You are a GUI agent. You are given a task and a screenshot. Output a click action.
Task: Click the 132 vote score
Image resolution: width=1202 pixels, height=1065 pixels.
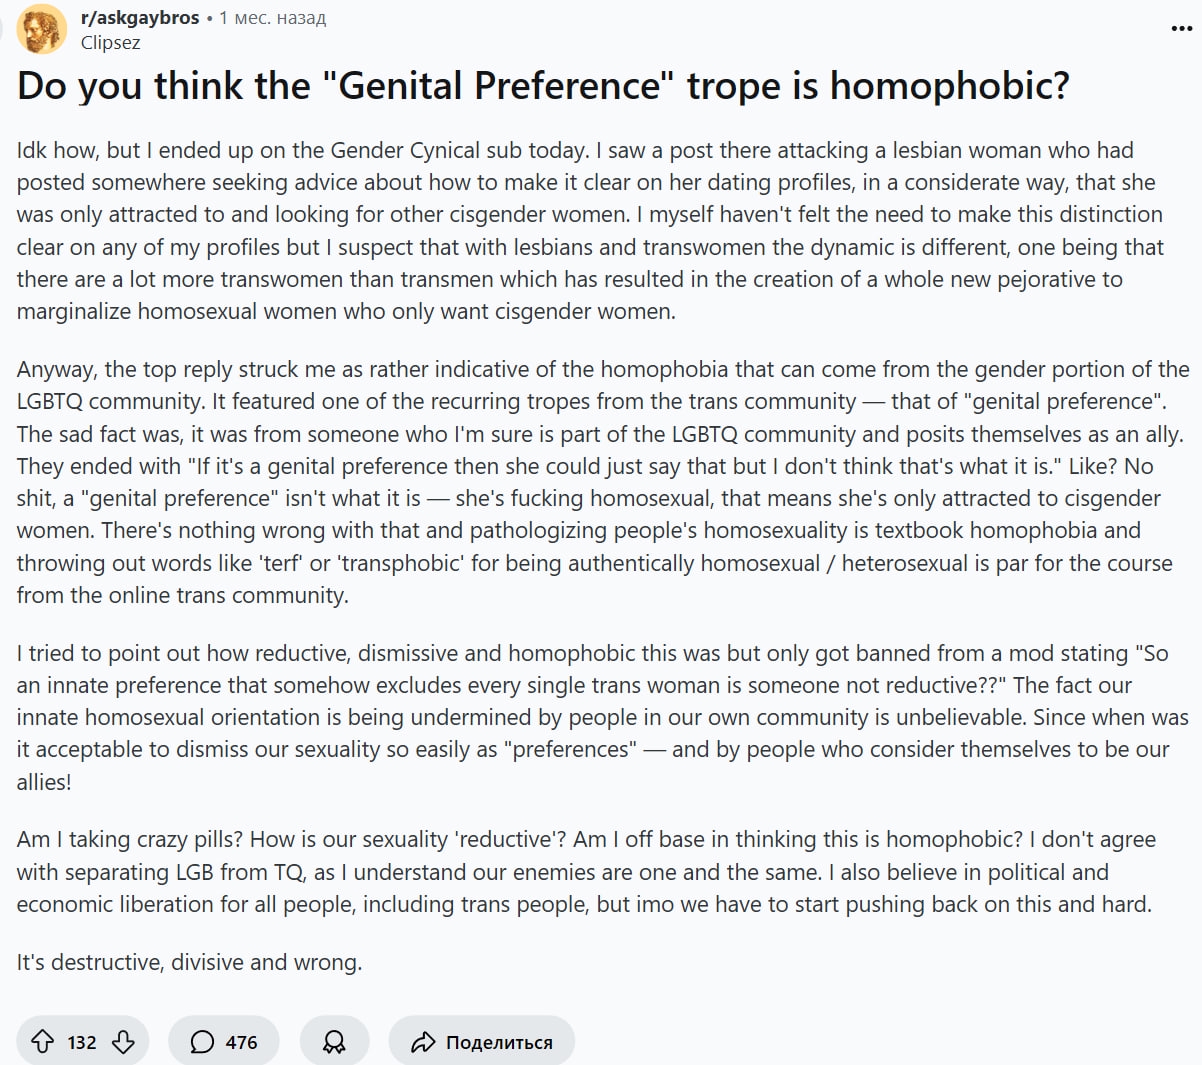[82, 1042]
